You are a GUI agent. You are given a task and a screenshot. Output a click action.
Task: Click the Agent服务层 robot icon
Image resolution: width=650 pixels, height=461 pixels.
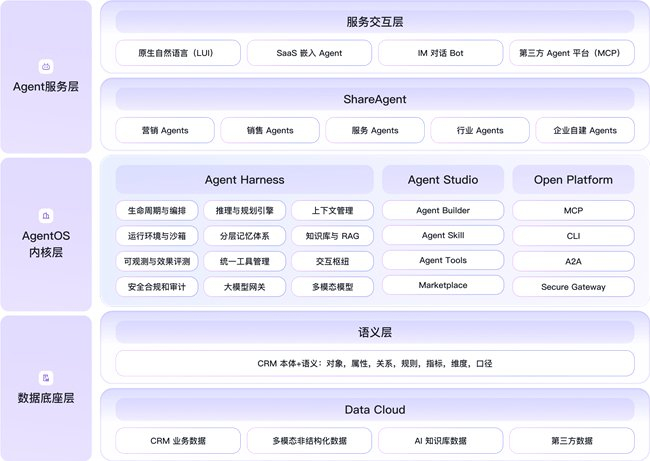click(x=46, y=66)
